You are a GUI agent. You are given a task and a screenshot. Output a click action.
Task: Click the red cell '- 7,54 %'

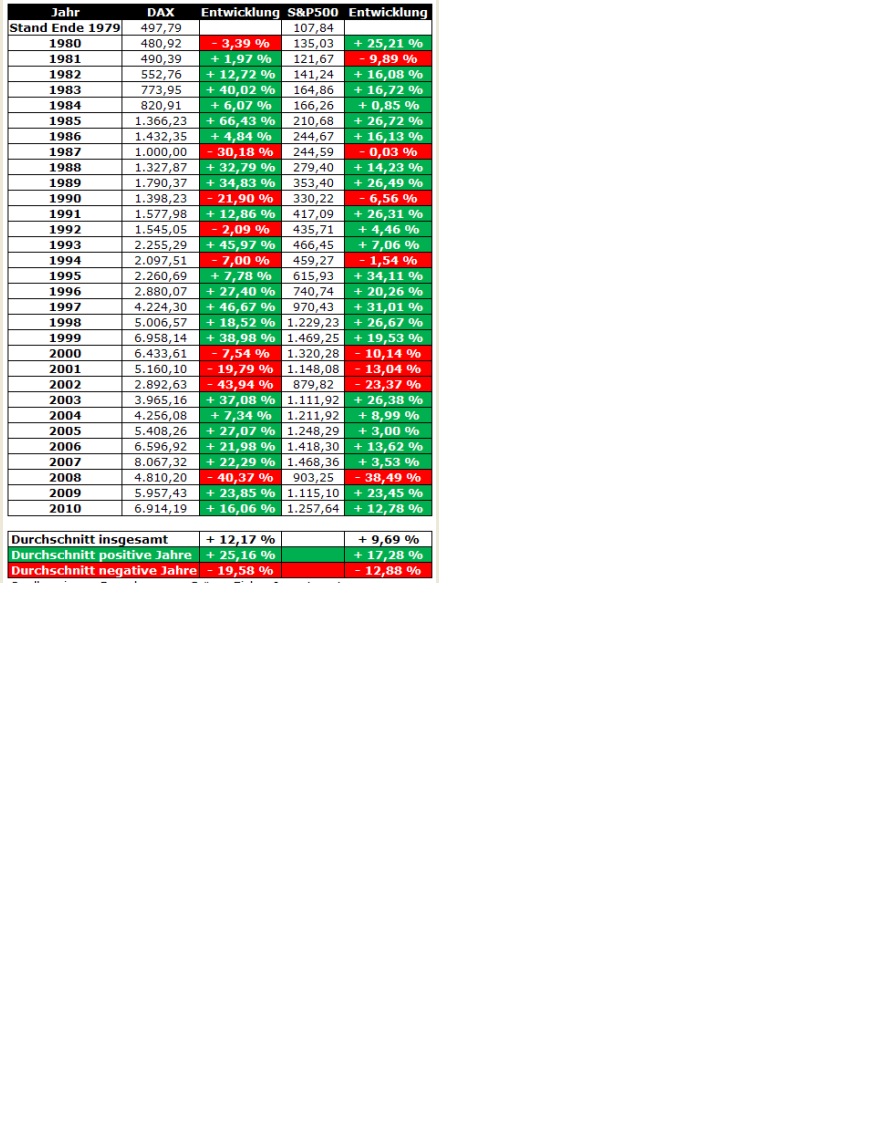[x=241, y=353]
